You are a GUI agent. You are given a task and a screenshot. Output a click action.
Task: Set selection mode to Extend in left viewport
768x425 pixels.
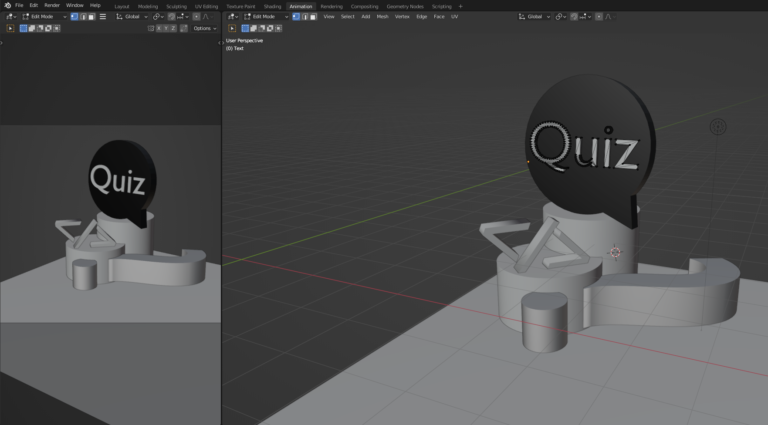pyautogui.click(x=31, y=28)
